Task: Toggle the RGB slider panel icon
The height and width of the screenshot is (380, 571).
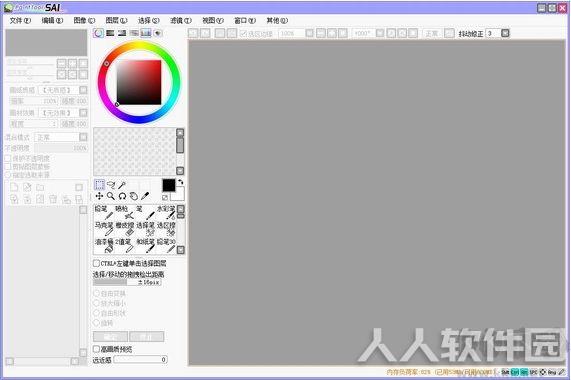Action: pos(110,33)
